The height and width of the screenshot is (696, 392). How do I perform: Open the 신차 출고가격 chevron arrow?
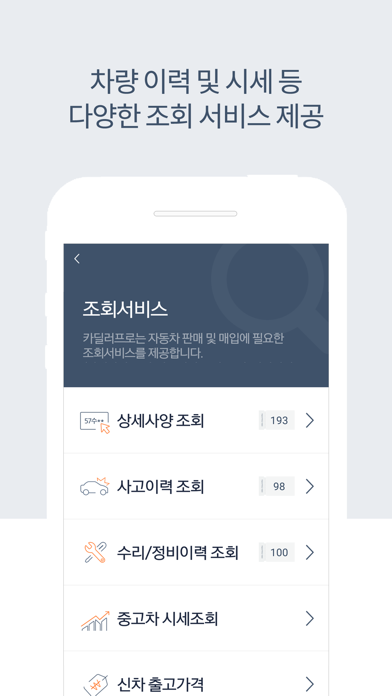(310, 684)
